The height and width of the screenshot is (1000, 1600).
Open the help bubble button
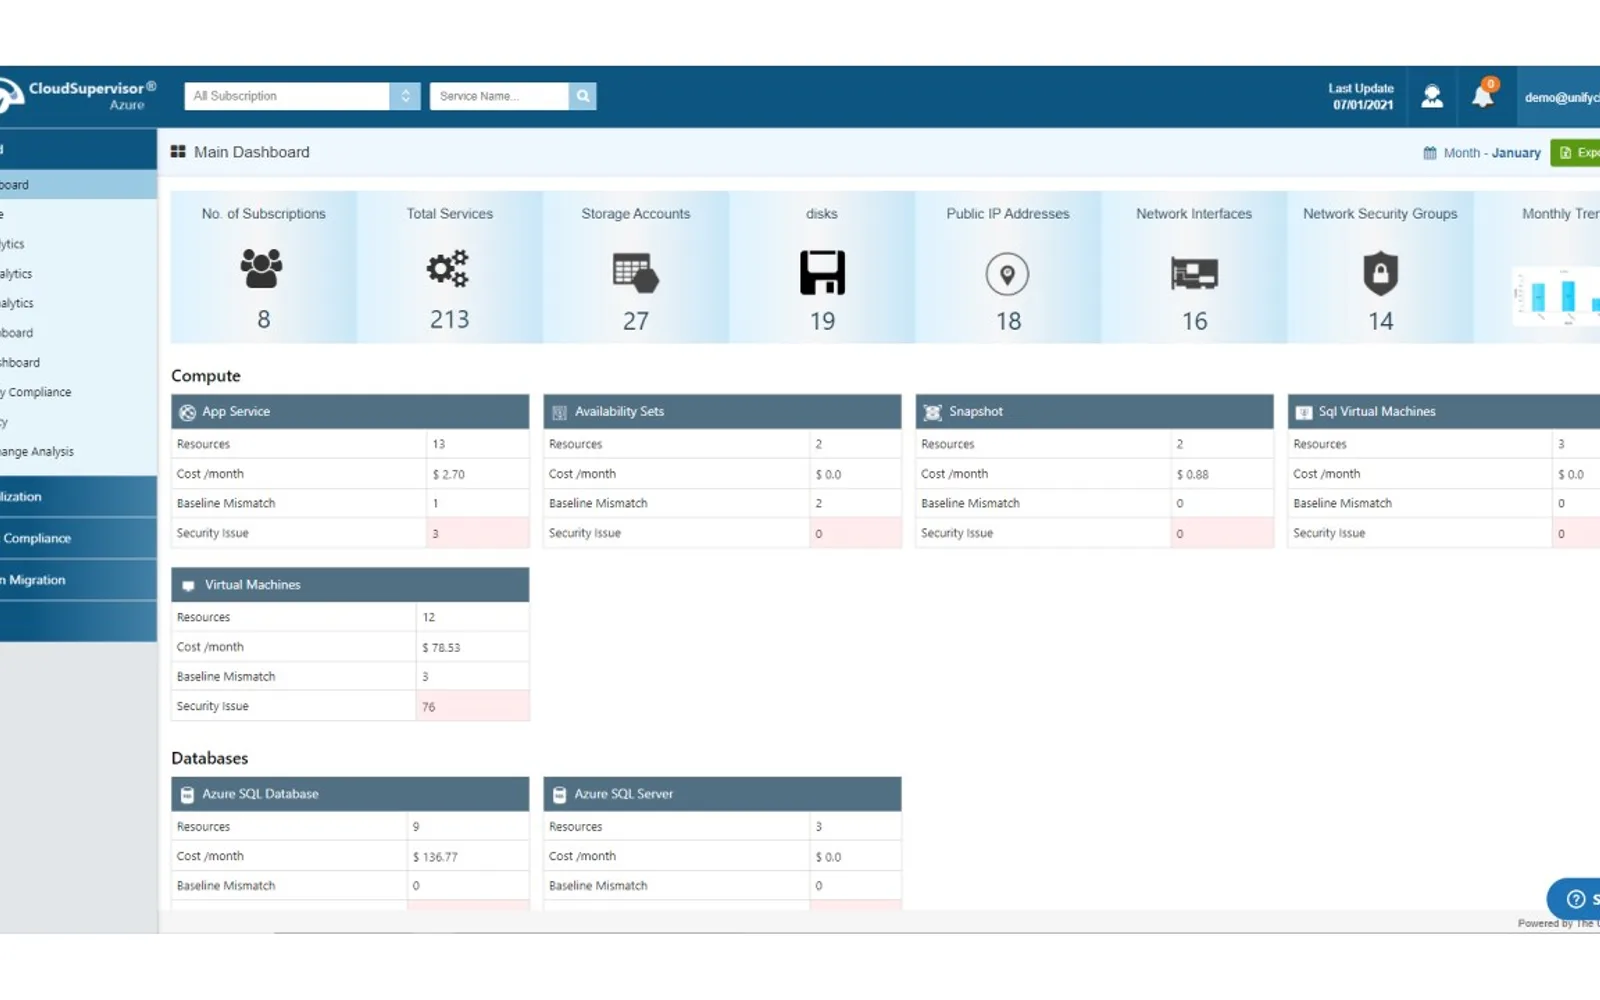coord(1574,898)
